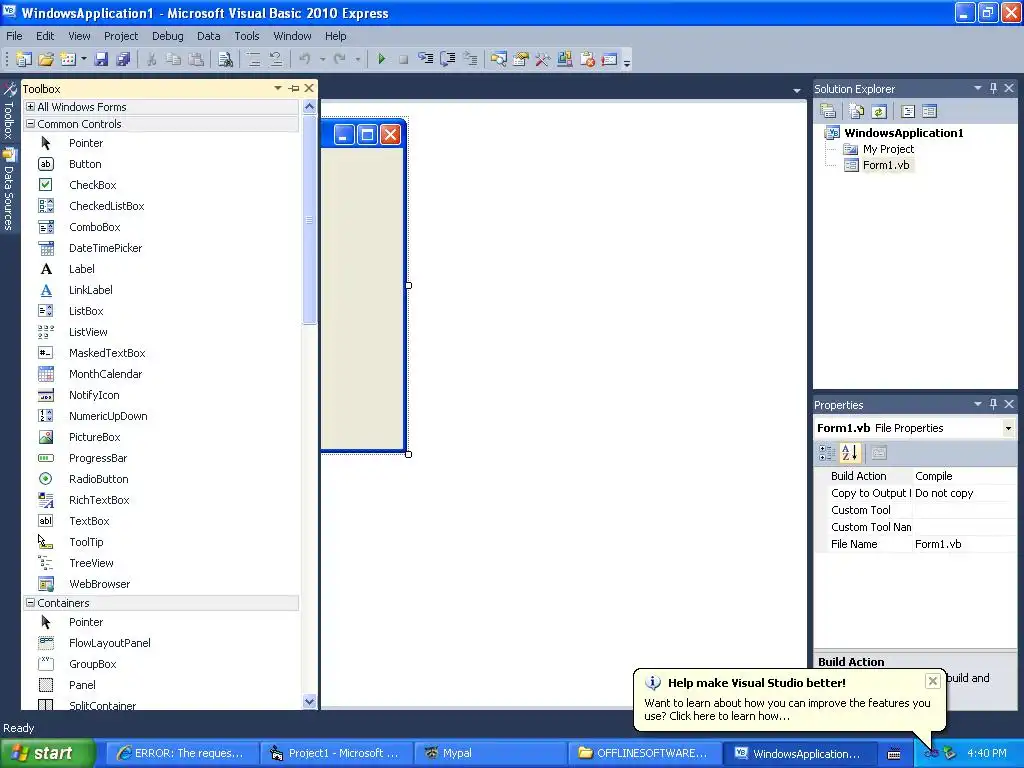Screen dimensions: 1024x768
Task: Open Solution Explorer window position dropdown
Action: coord(978,88)
